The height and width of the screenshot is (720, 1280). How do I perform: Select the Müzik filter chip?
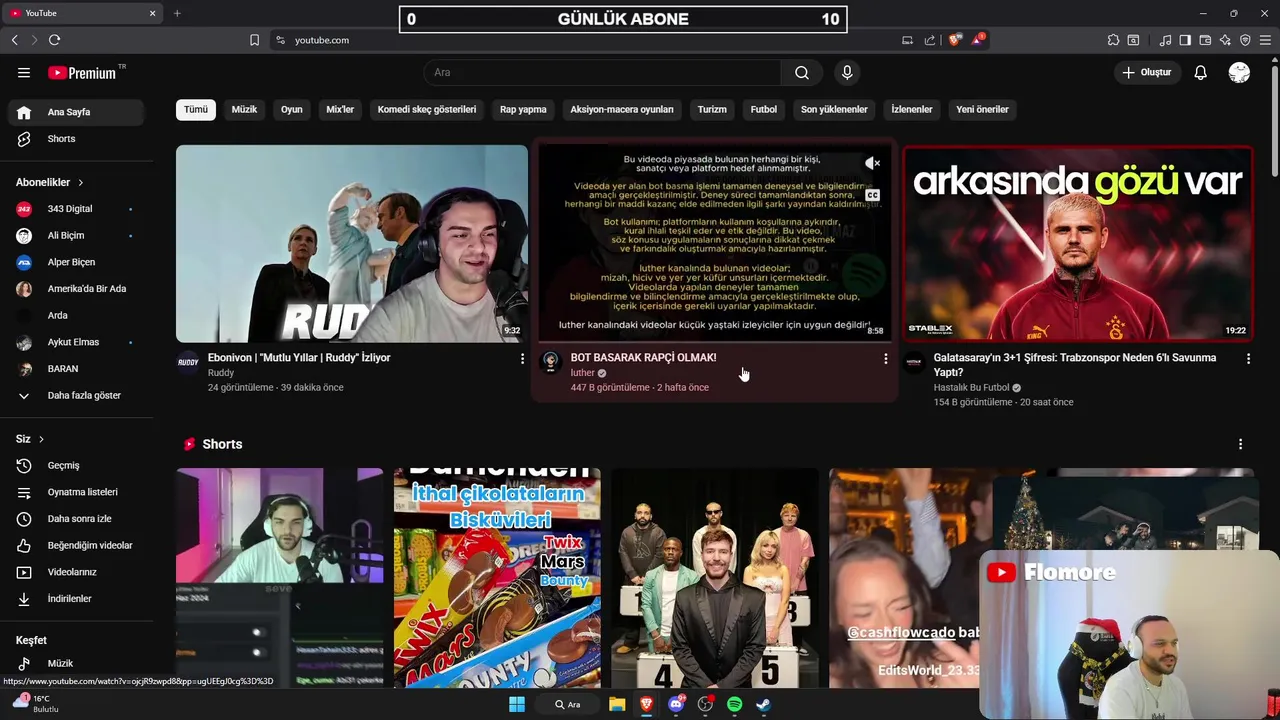(x=244, y=109)
